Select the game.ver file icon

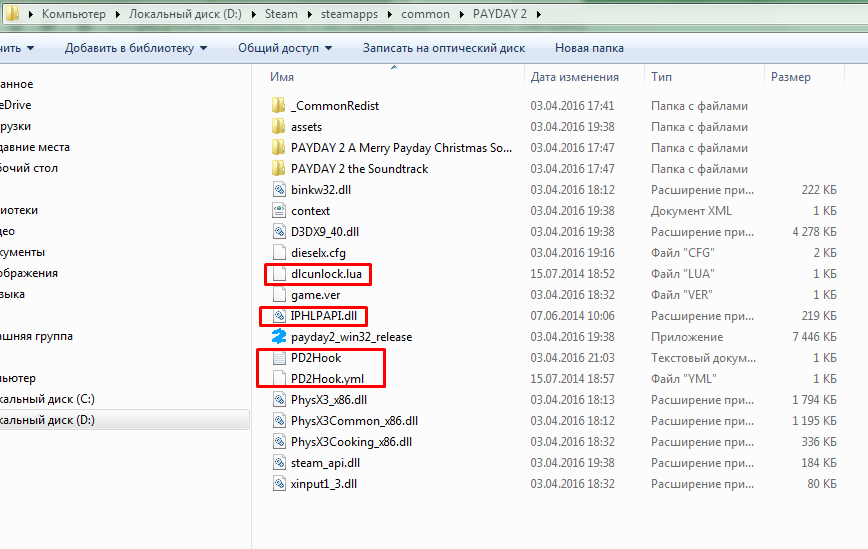[x=279, y=294]
